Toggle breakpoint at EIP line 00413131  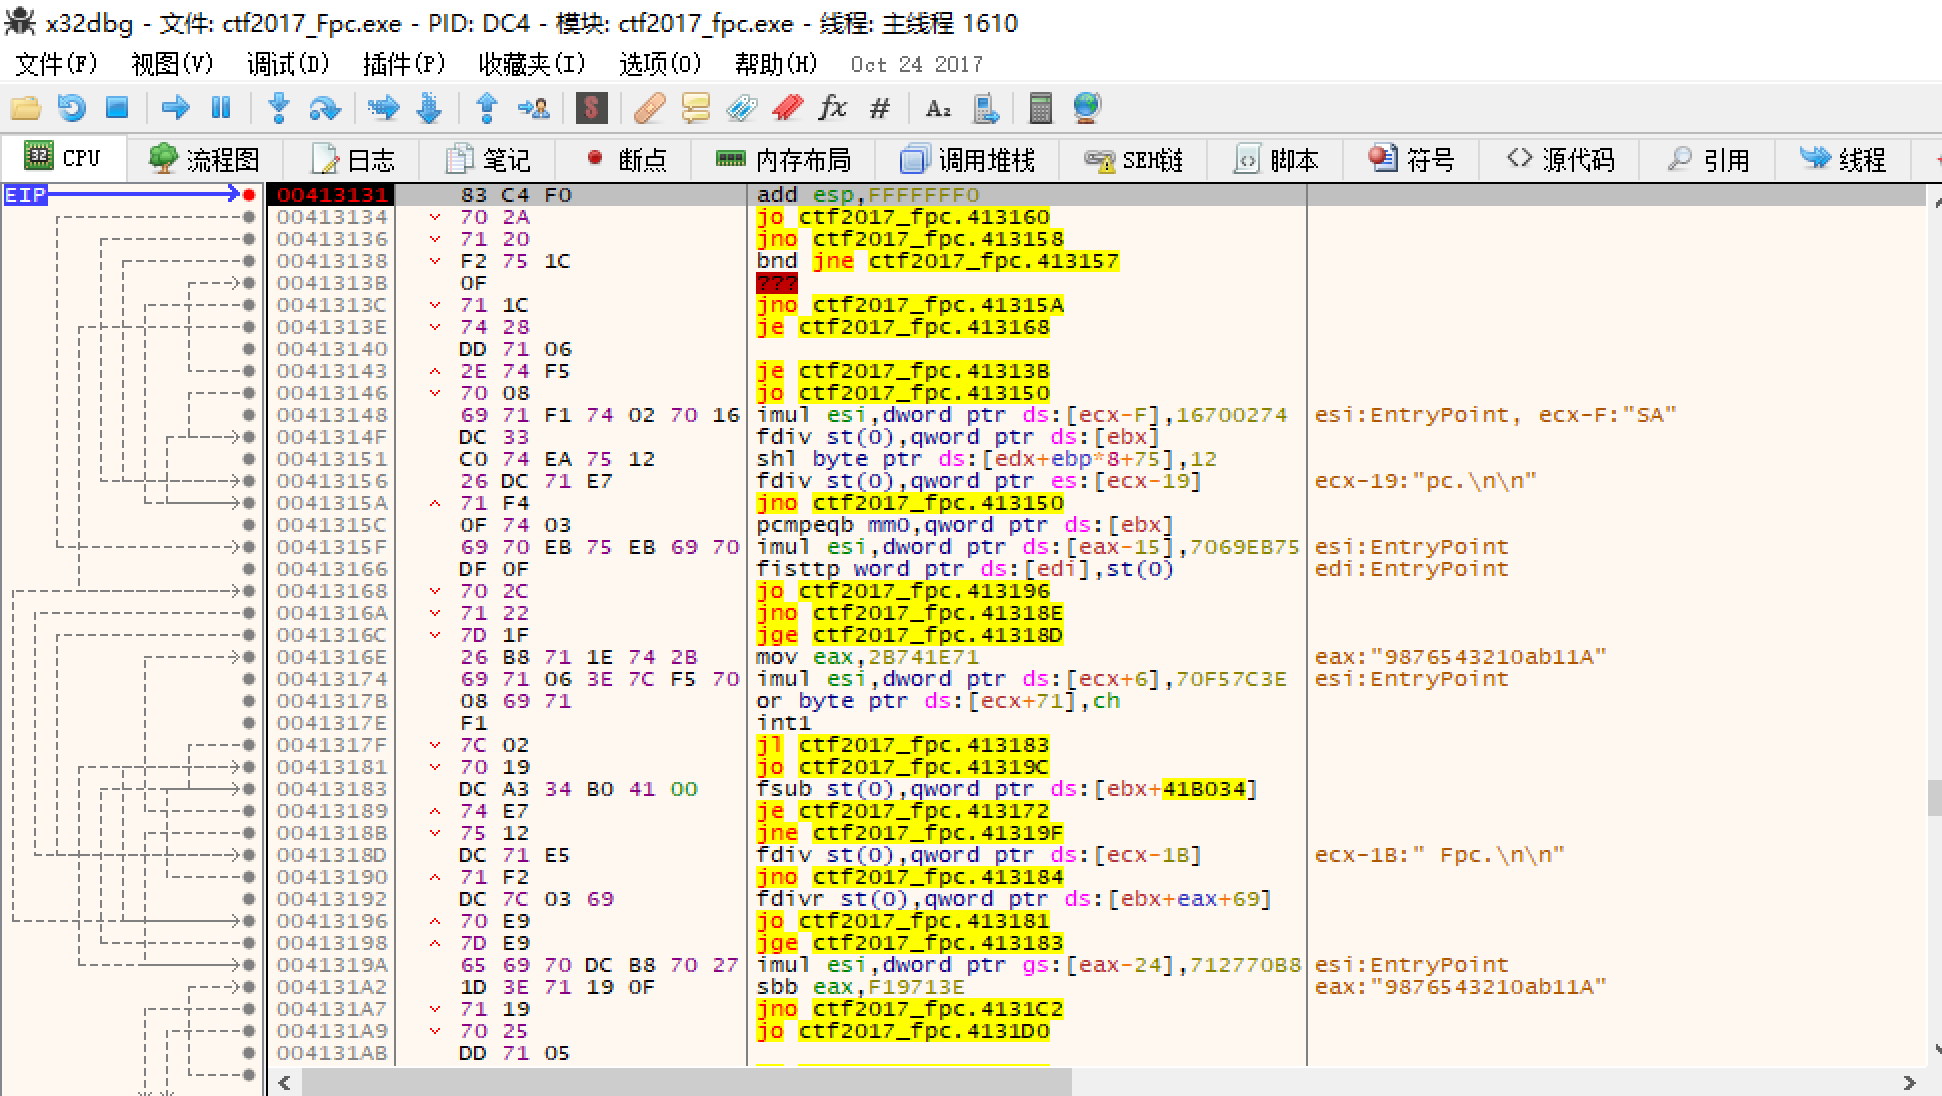[x=249, y=195]
